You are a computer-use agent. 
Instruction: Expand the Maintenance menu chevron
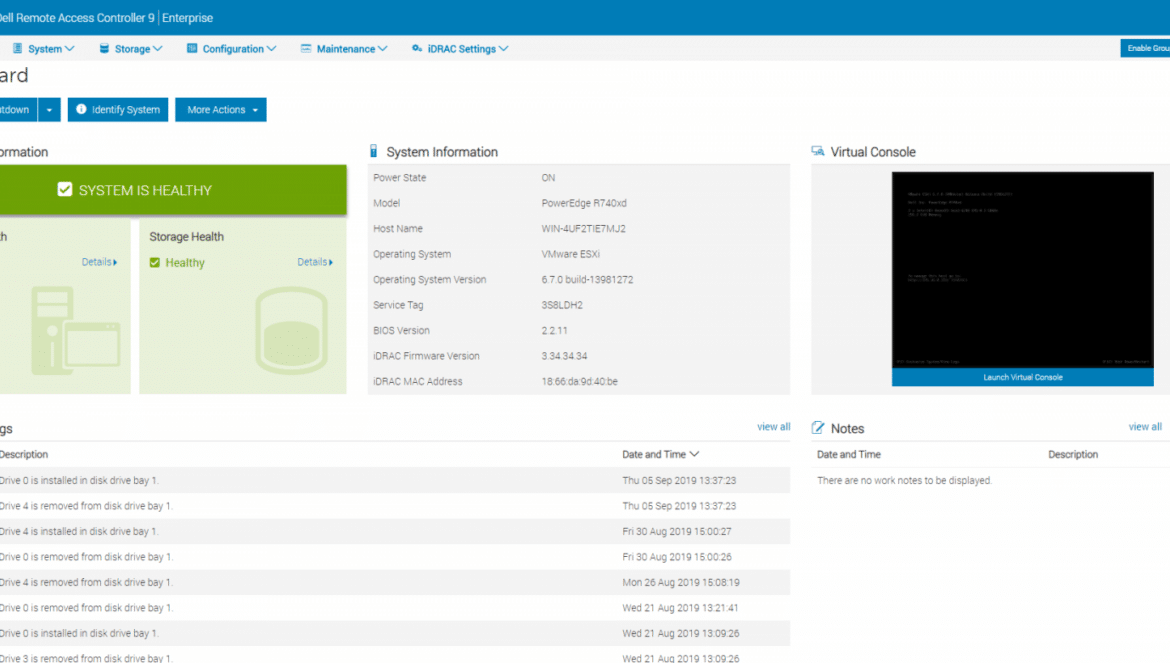point(382,48)
